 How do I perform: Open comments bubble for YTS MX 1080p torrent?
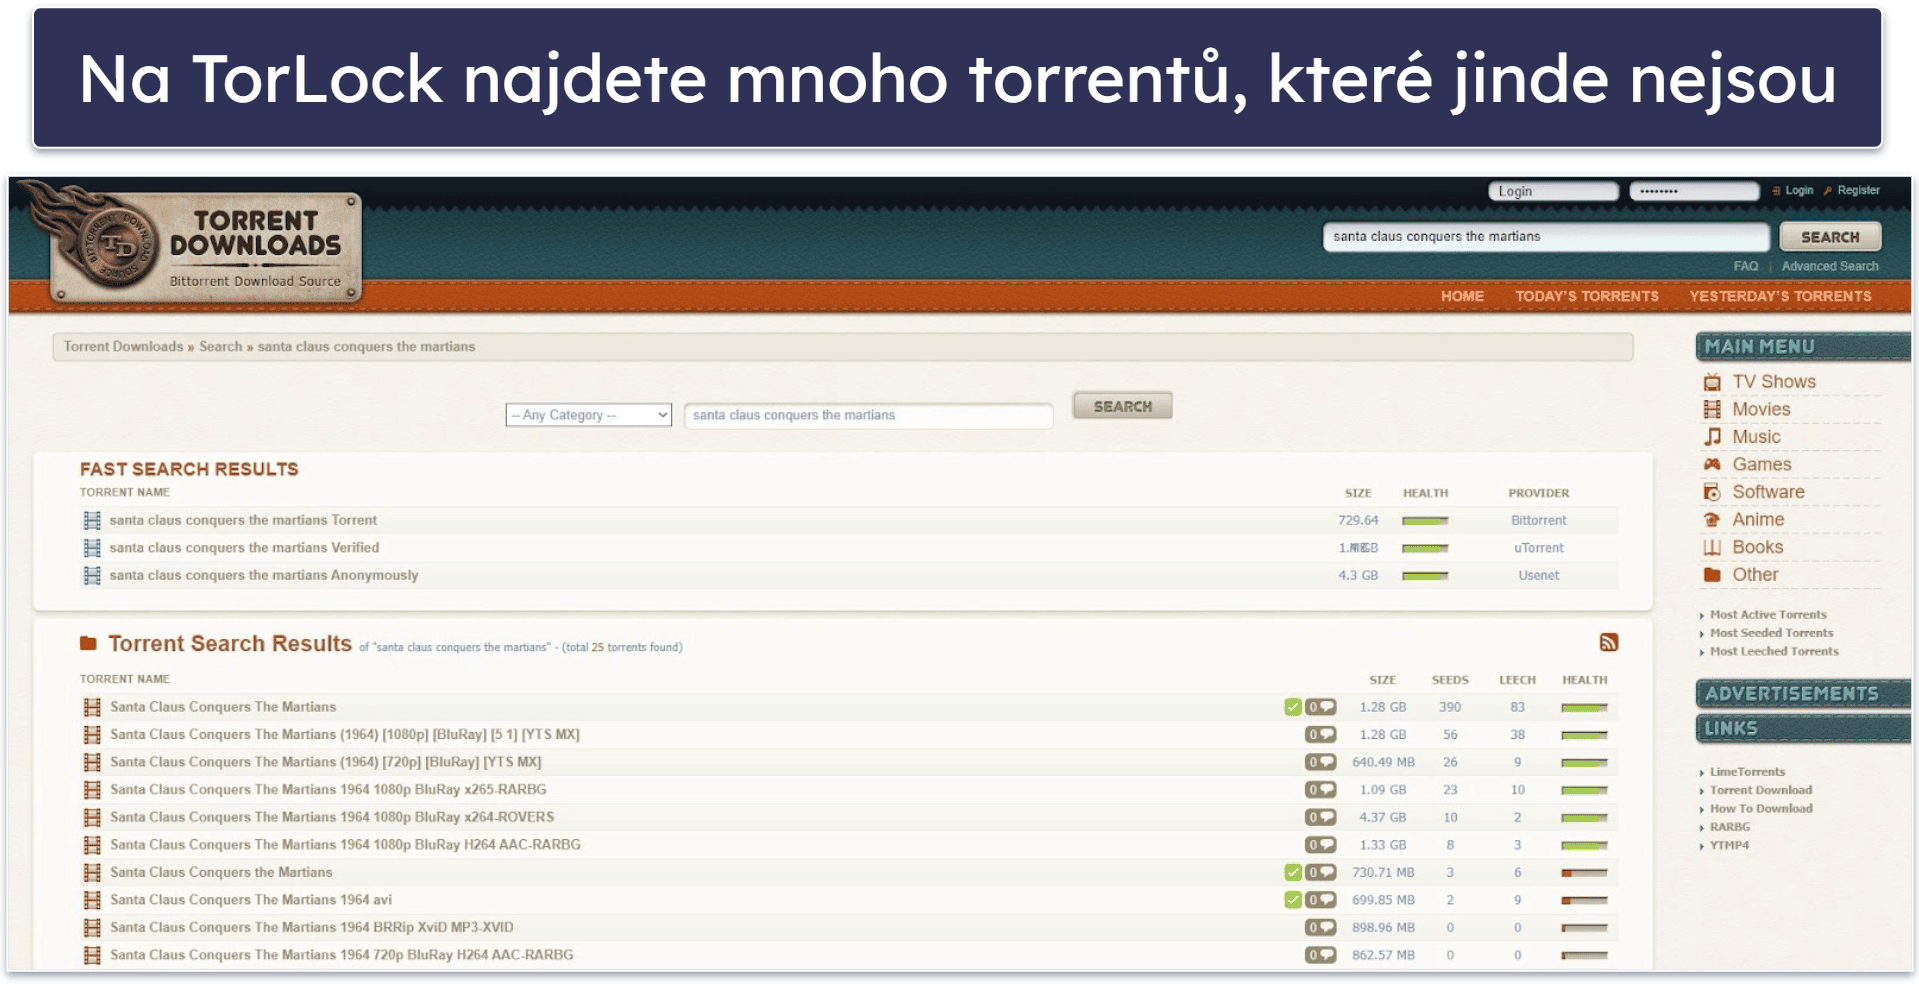point(1321,735)
